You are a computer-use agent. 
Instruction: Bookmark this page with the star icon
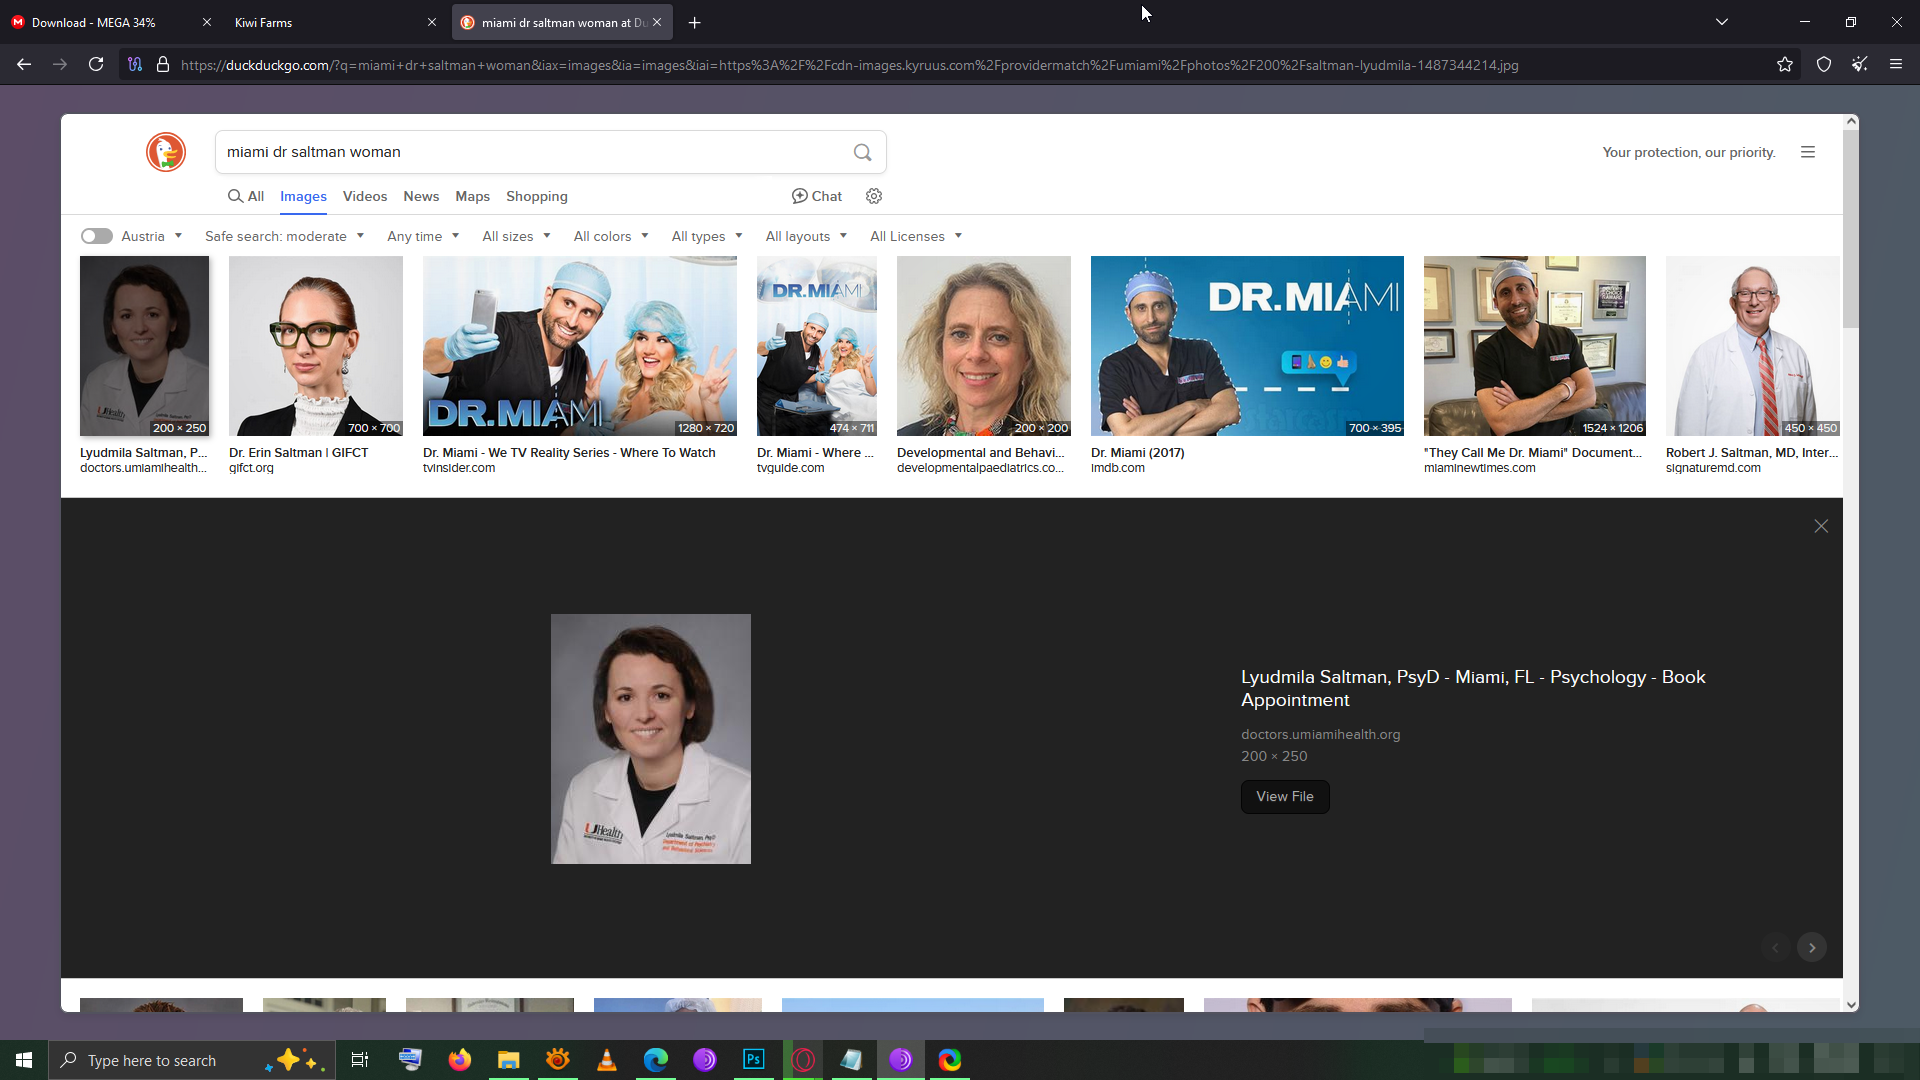point(1785,64)
